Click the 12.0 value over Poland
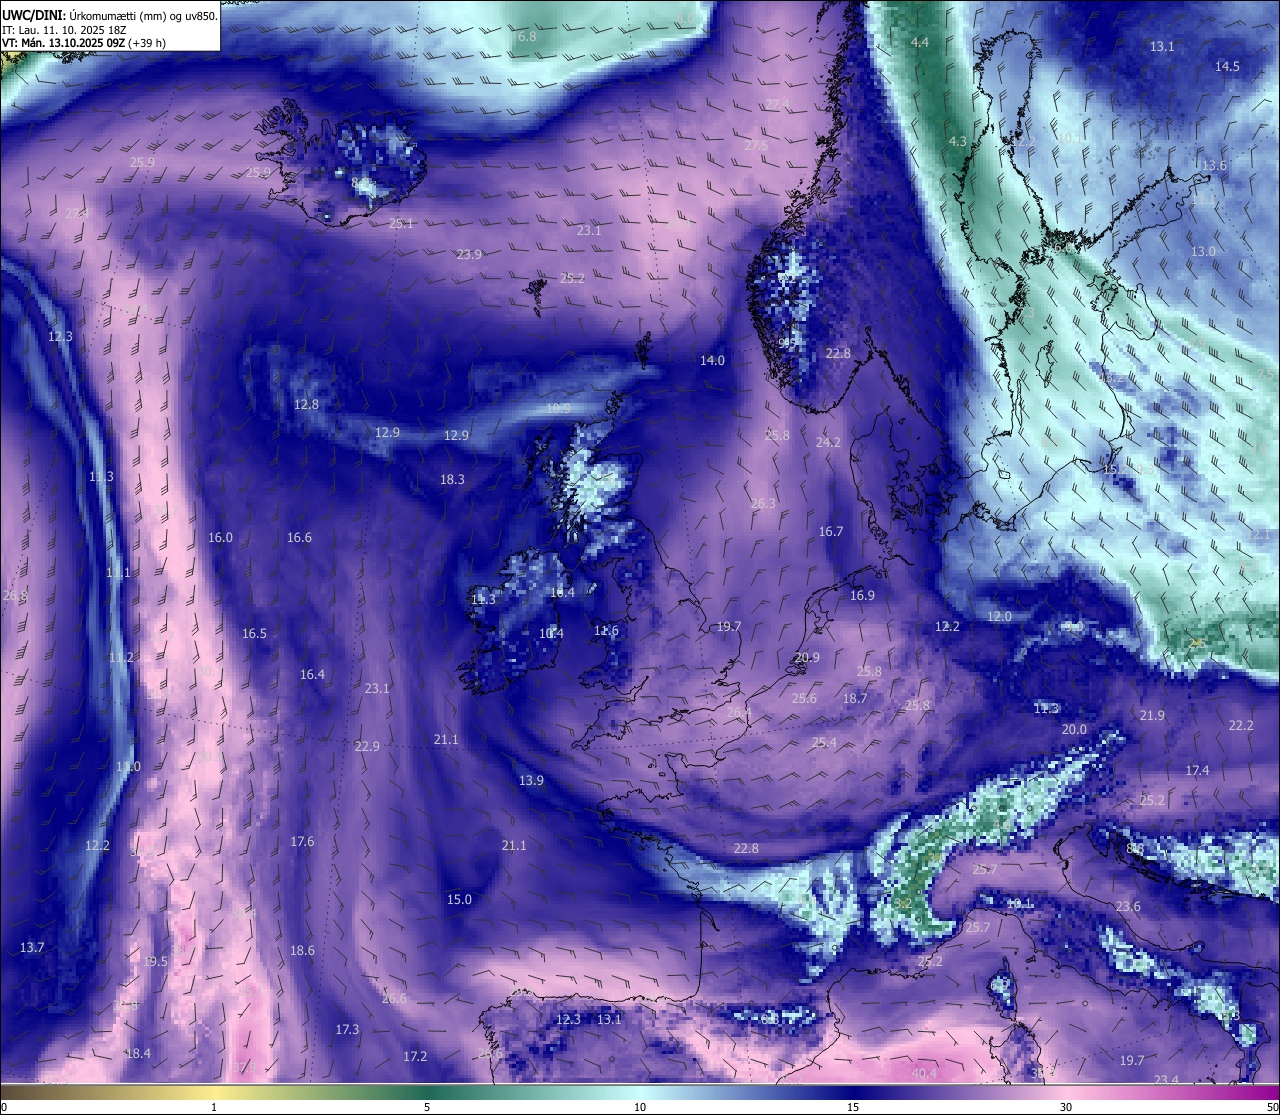Screen dimensions: 1280x1115 [x=999, y=616]
